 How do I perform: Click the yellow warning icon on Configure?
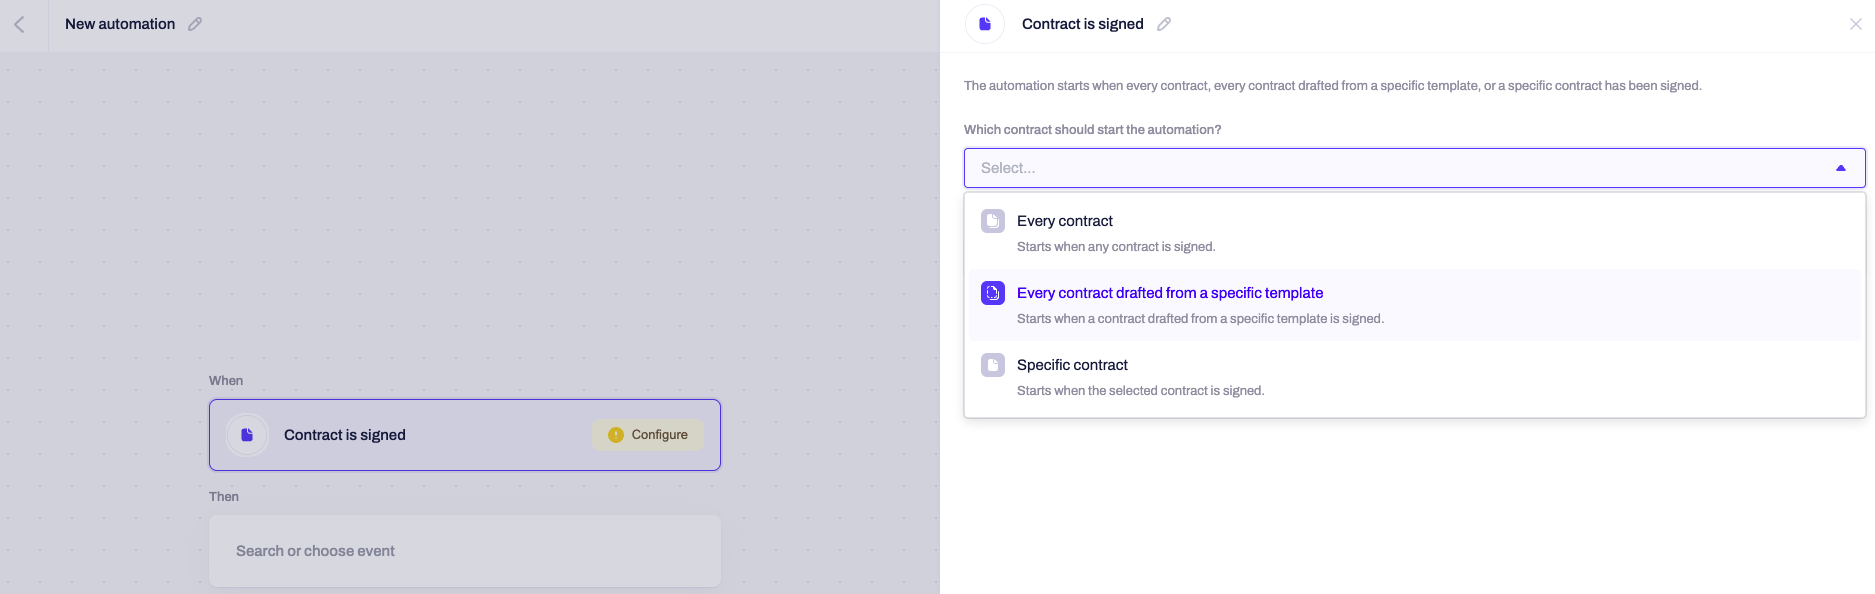[x=616, y=435]
